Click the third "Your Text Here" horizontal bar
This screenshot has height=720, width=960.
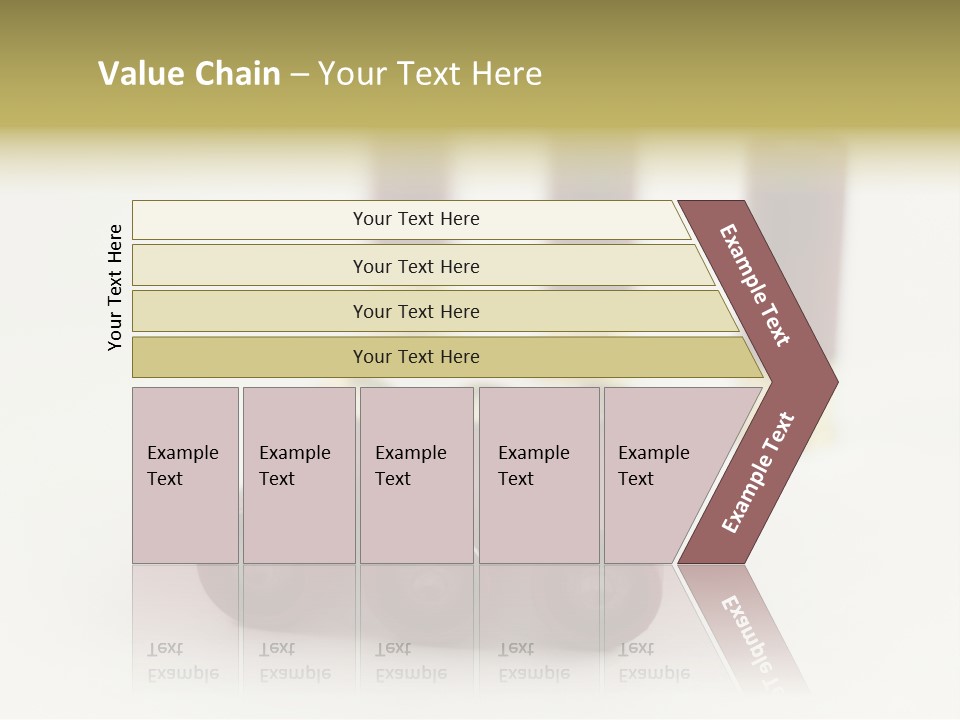416,311
